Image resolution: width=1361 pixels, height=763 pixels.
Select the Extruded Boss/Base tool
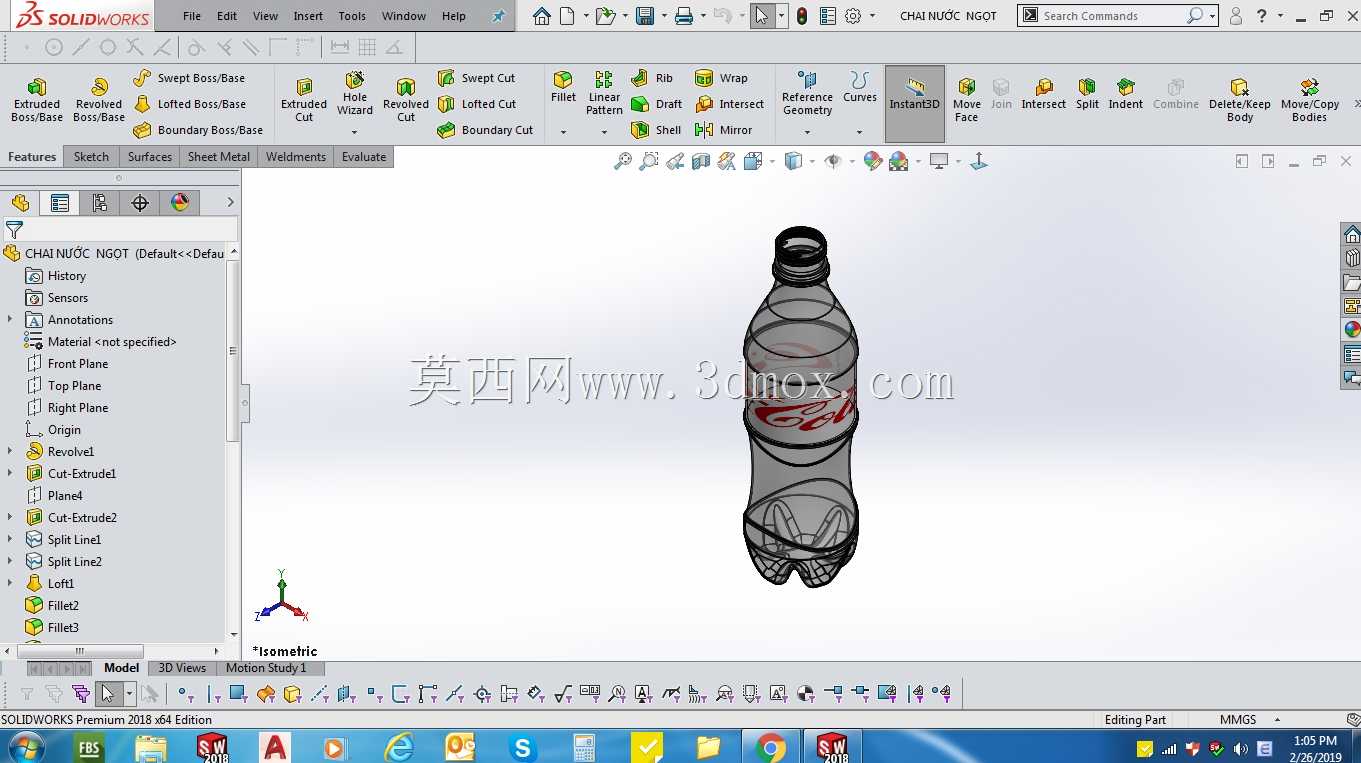point(37,100)
